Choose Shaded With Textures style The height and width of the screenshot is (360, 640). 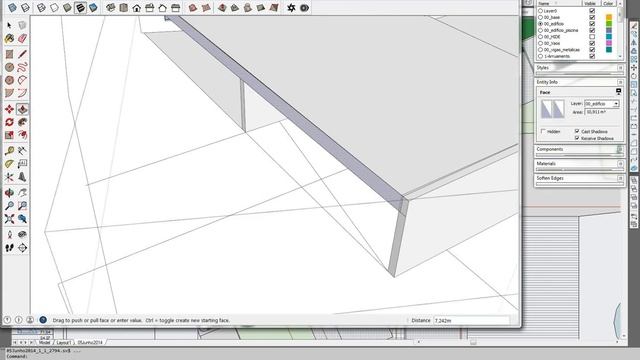tap(80, 7)
